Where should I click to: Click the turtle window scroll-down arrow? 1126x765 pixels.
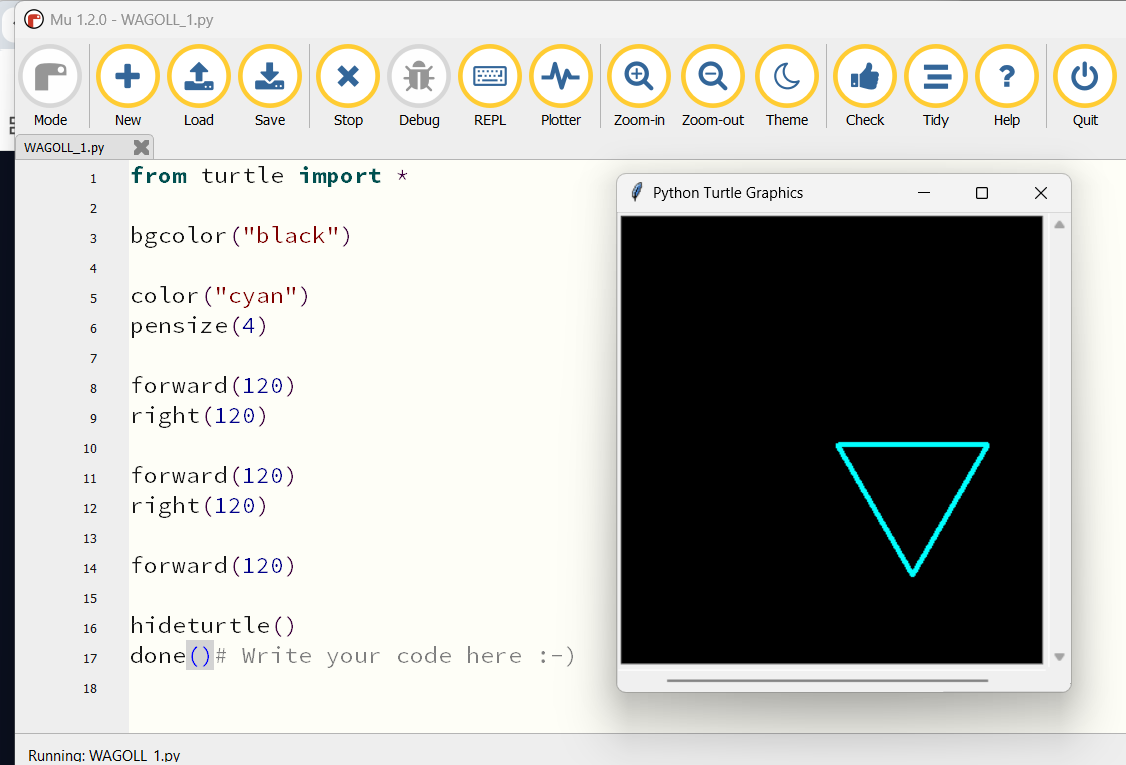coord(1059,657)
